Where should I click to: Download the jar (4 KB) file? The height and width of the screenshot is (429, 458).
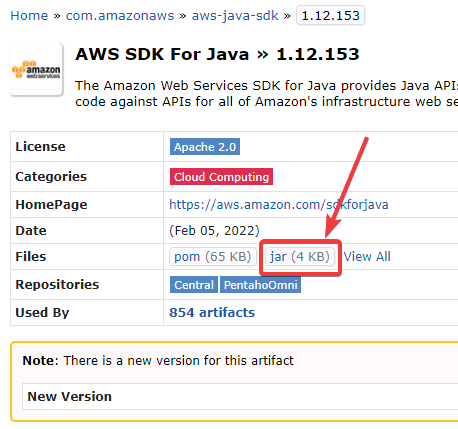point(300,257)
